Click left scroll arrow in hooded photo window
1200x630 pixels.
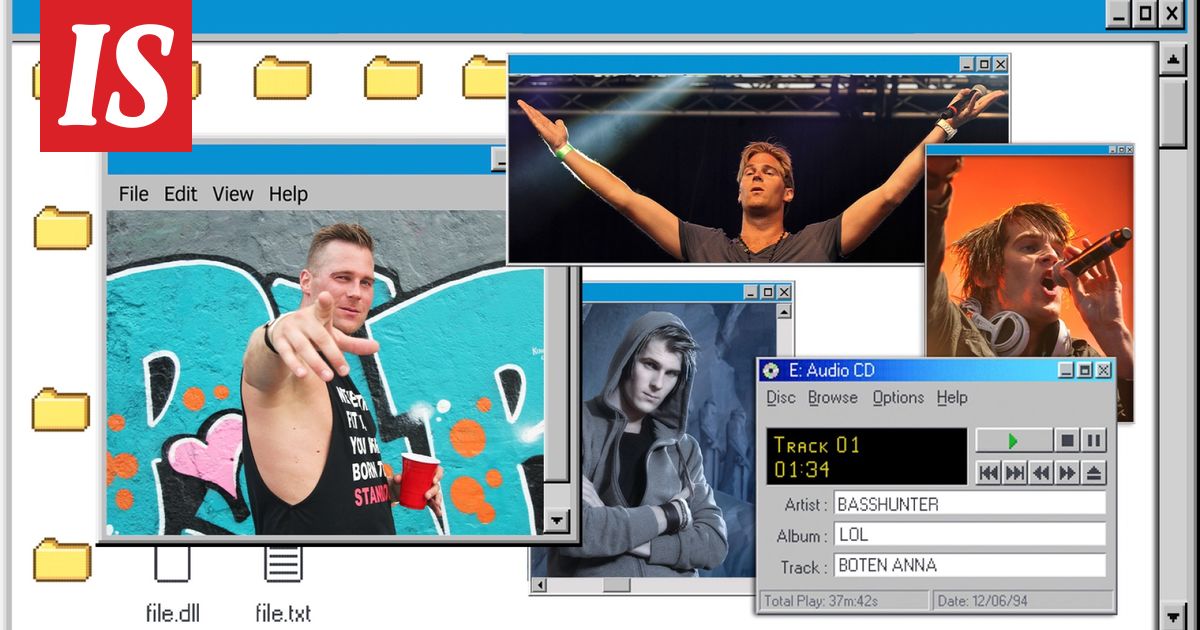click(539, 585)
